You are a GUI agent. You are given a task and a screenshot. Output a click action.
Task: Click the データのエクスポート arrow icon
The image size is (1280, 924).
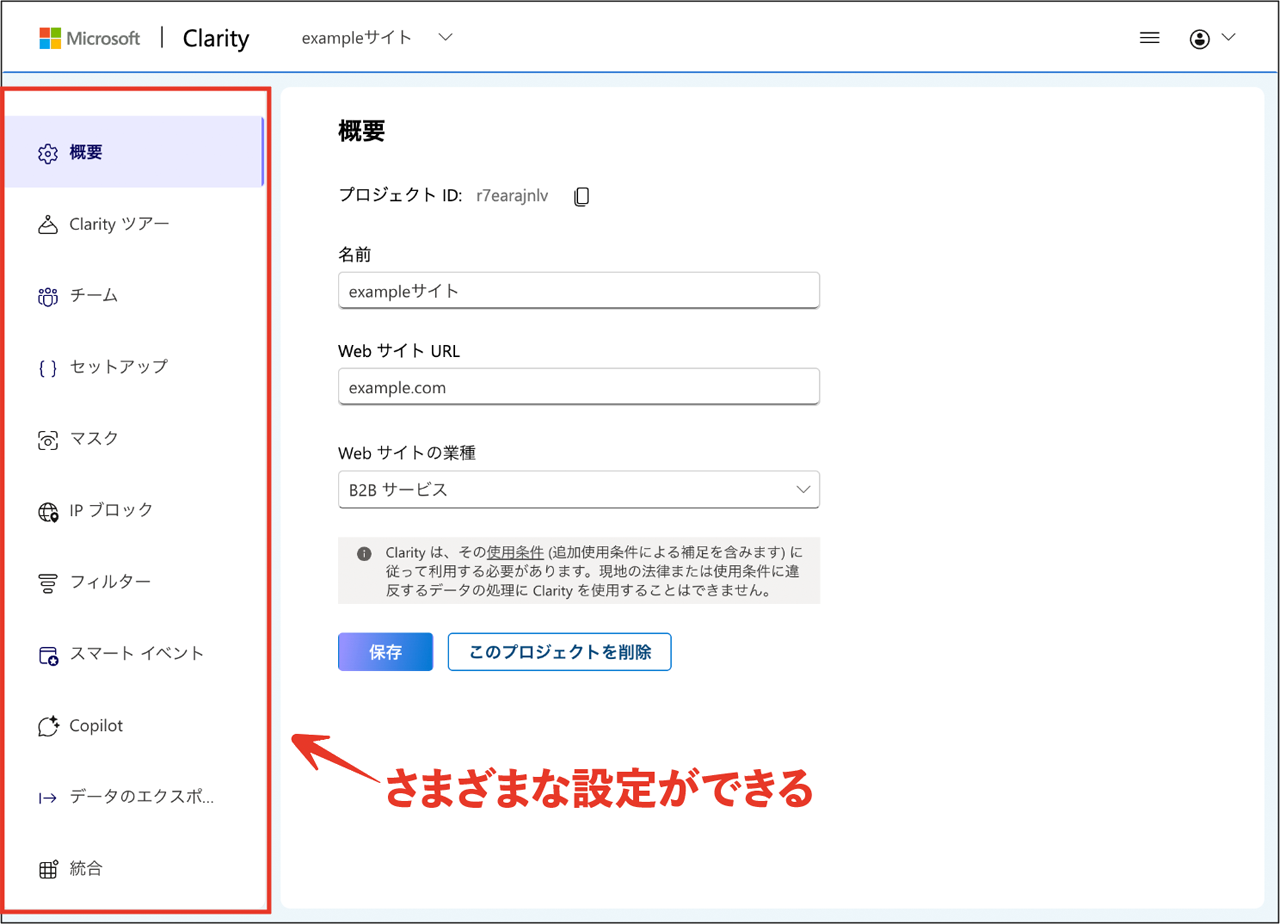click(x=48, y=797)
